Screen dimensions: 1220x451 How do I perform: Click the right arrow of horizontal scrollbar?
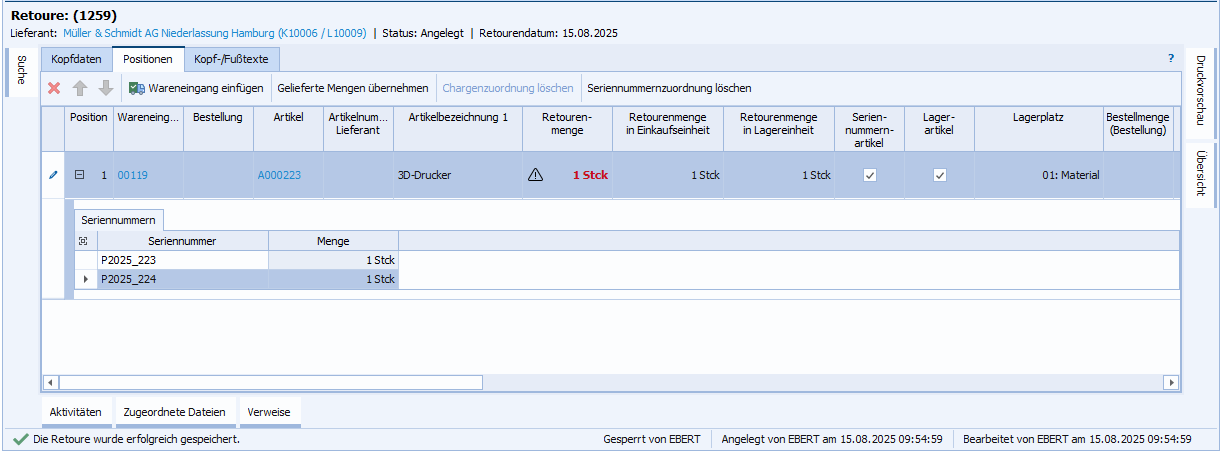tap(1170, 382)
